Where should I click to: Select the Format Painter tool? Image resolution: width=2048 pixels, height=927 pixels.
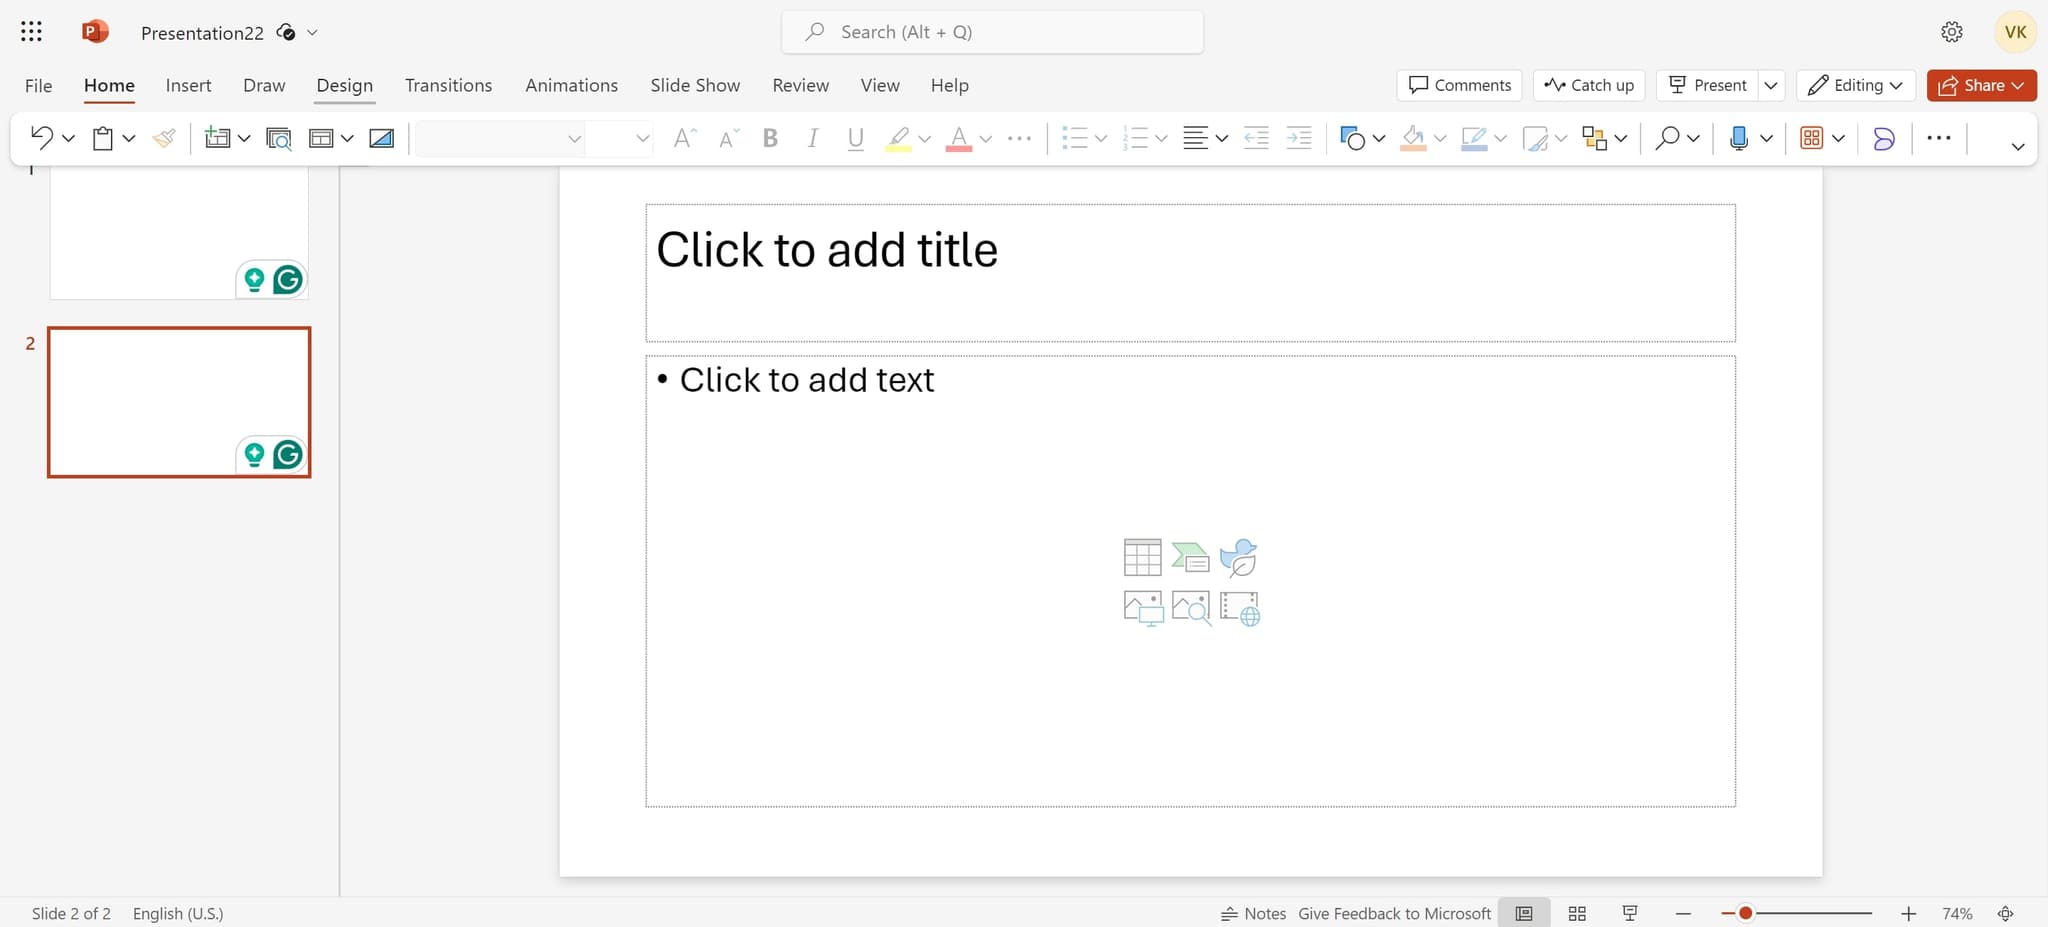pos(163,138)
